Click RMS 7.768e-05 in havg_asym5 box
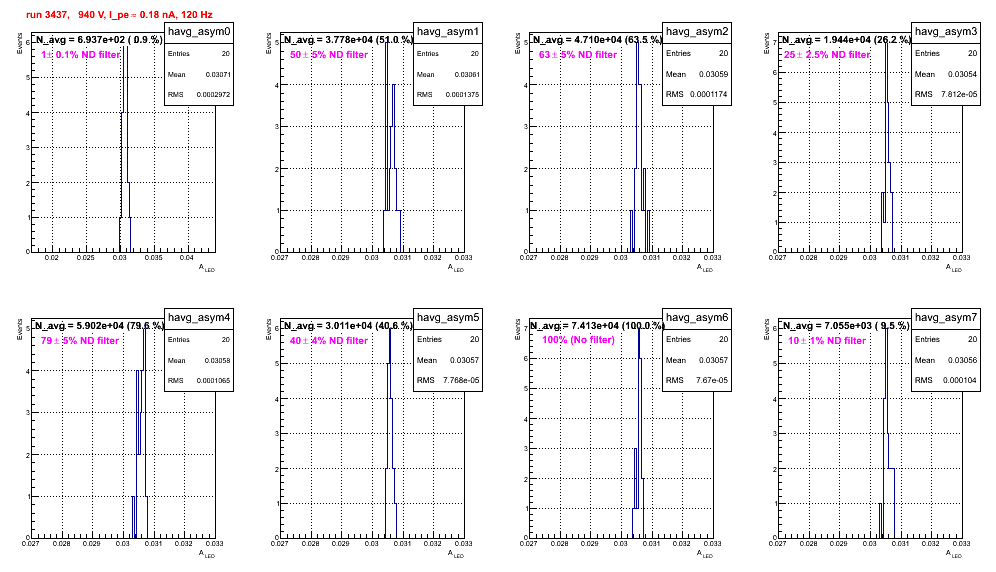Screen dimensions: 996x572 coord(448,380)
